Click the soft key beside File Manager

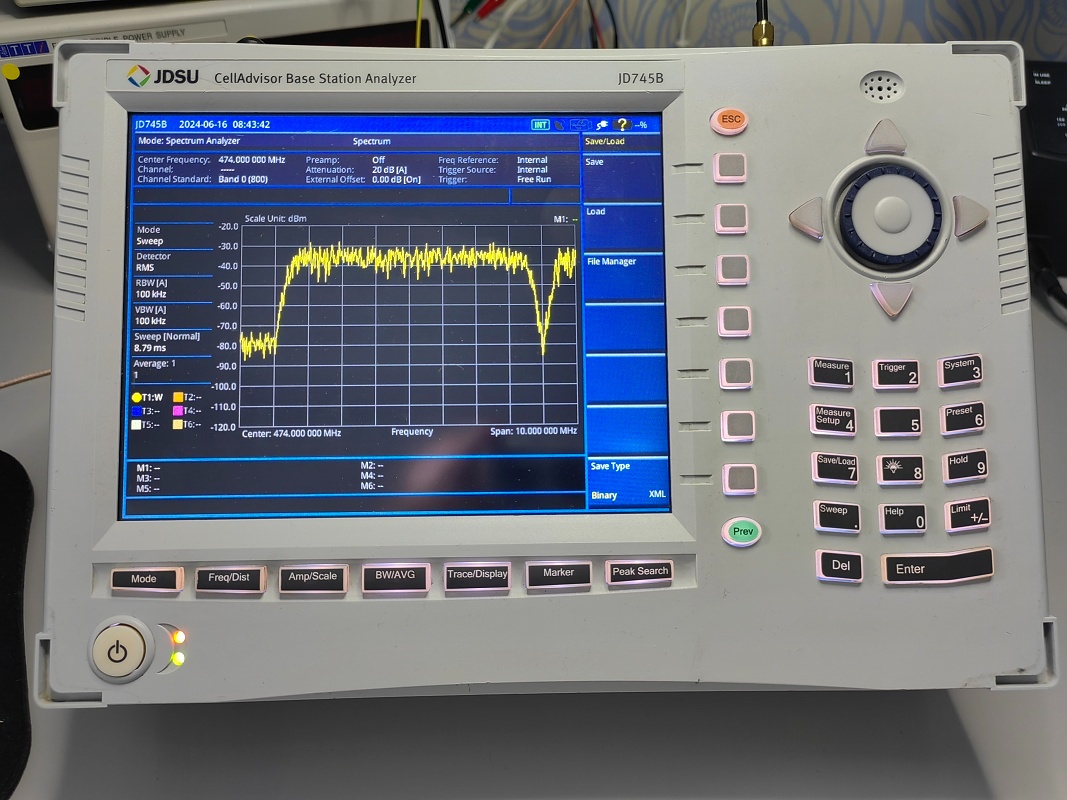[x=734, y=269]
